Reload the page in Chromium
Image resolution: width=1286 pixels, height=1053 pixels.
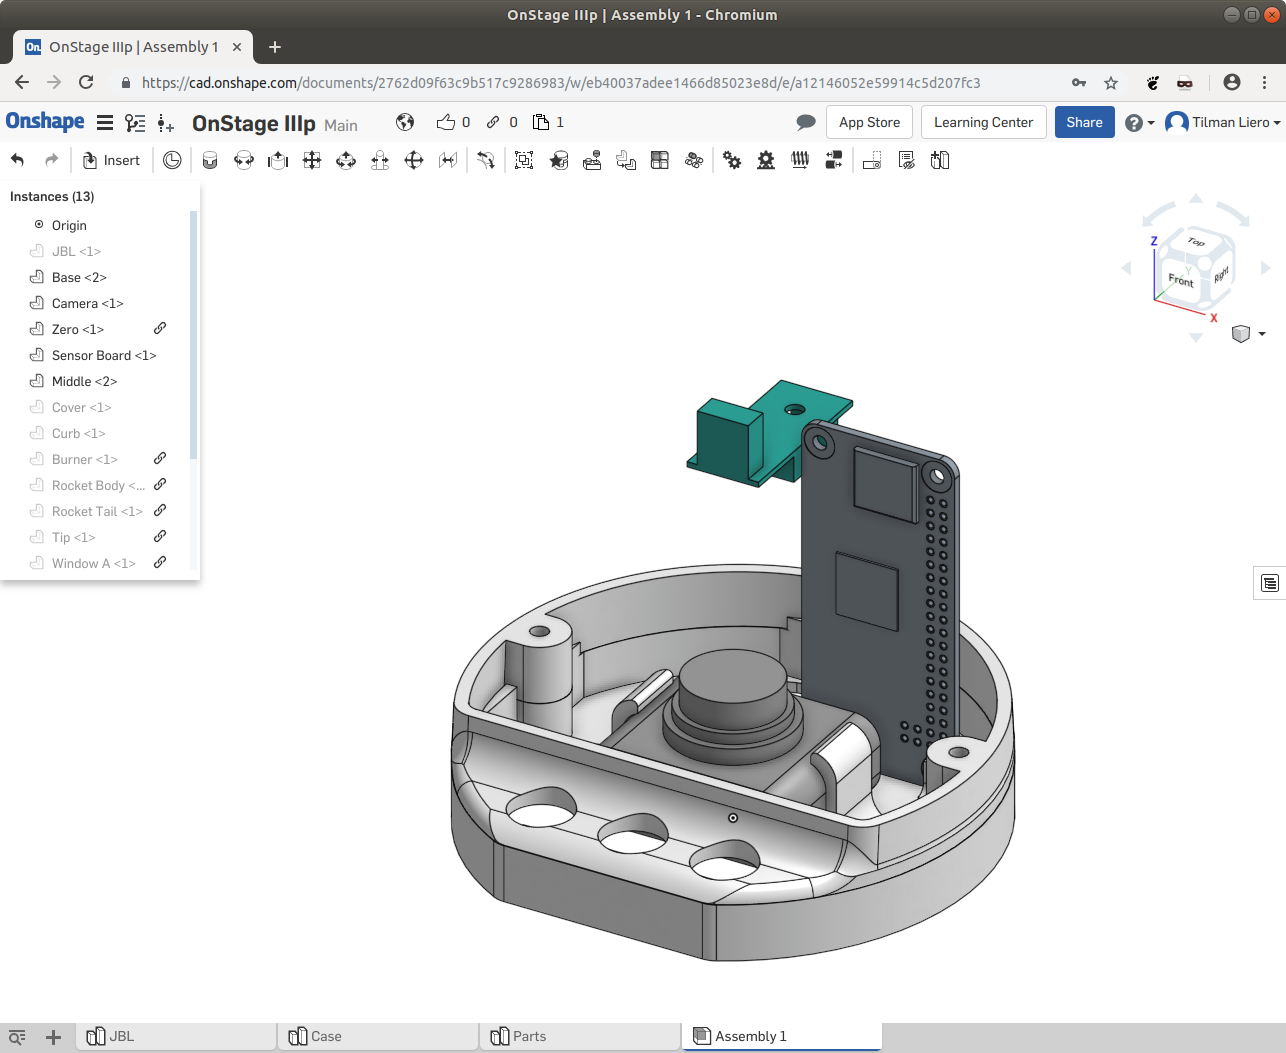(x=86, y=83)
